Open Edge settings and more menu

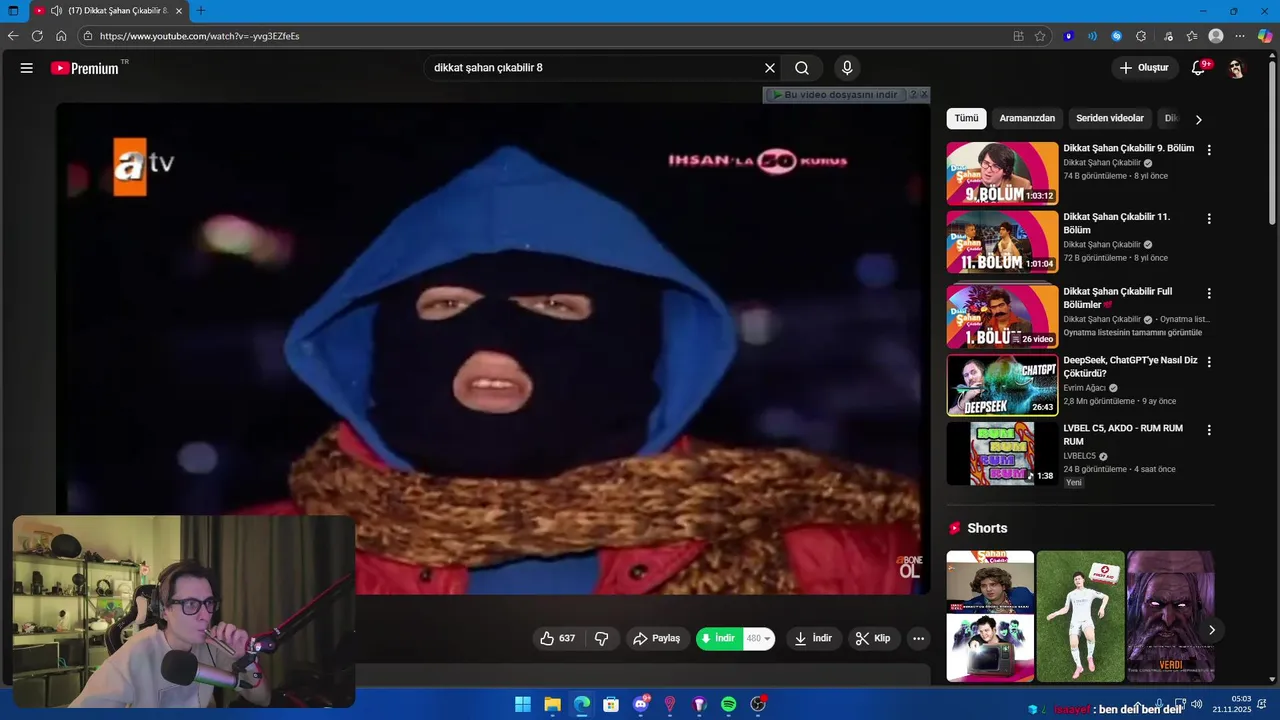(1240, 36)
